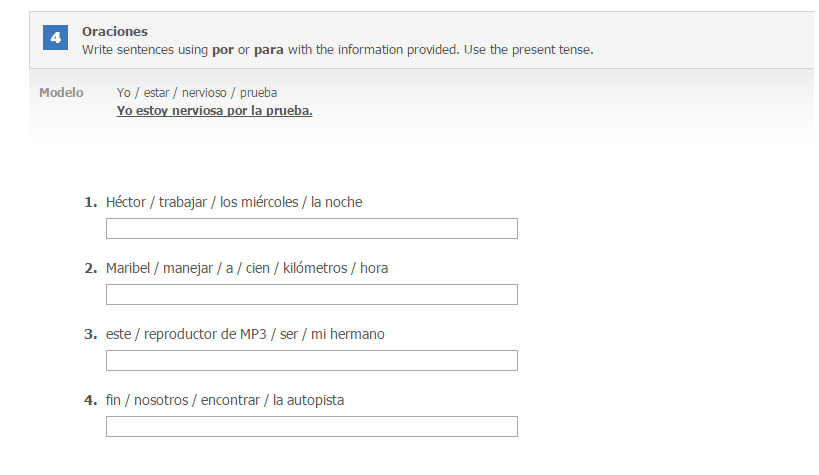This screenshot has width=819, height=475.
Task: Select the input box for the reproductor de MP3 item
Action: 312,361
